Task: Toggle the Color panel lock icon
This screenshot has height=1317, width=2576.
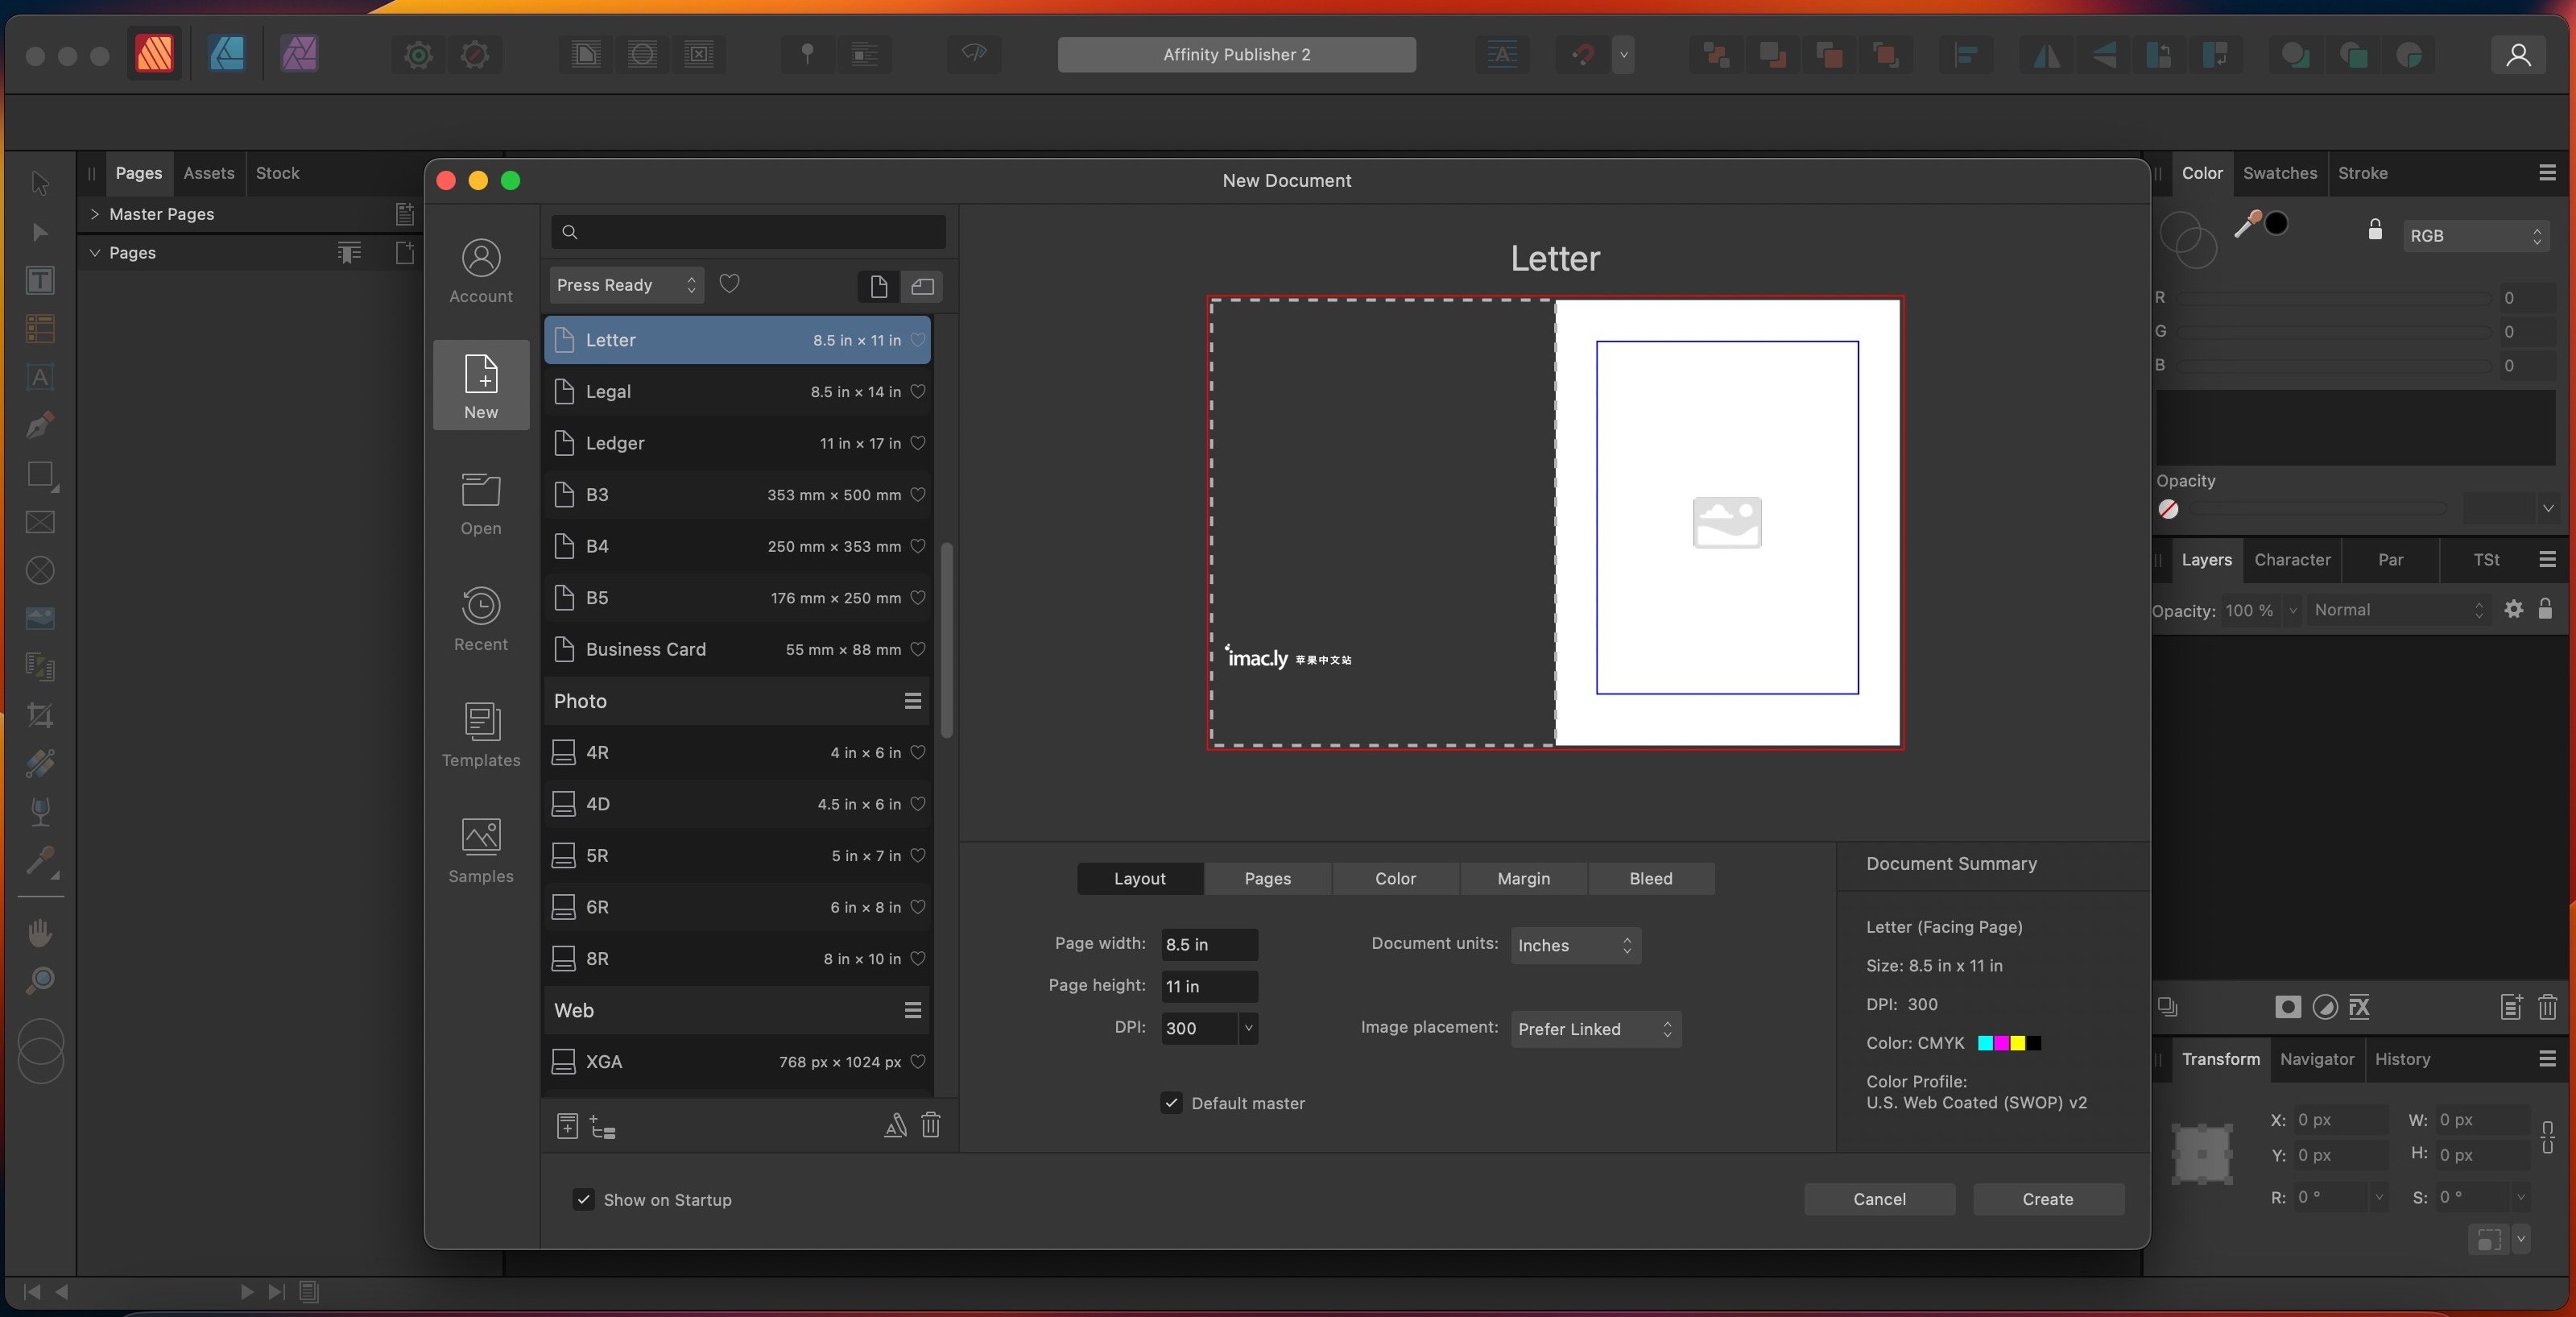Action: (2374, 230)
